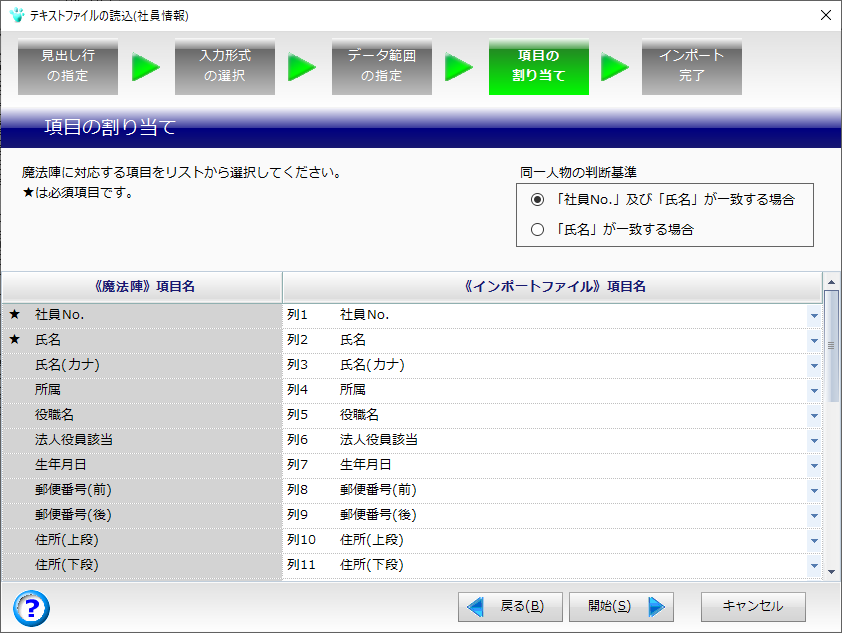Viewport: 842px width, 633px height.
Task: Open dropdown for 列3 氏名(カナ) row
Action: tap(814, 366)
